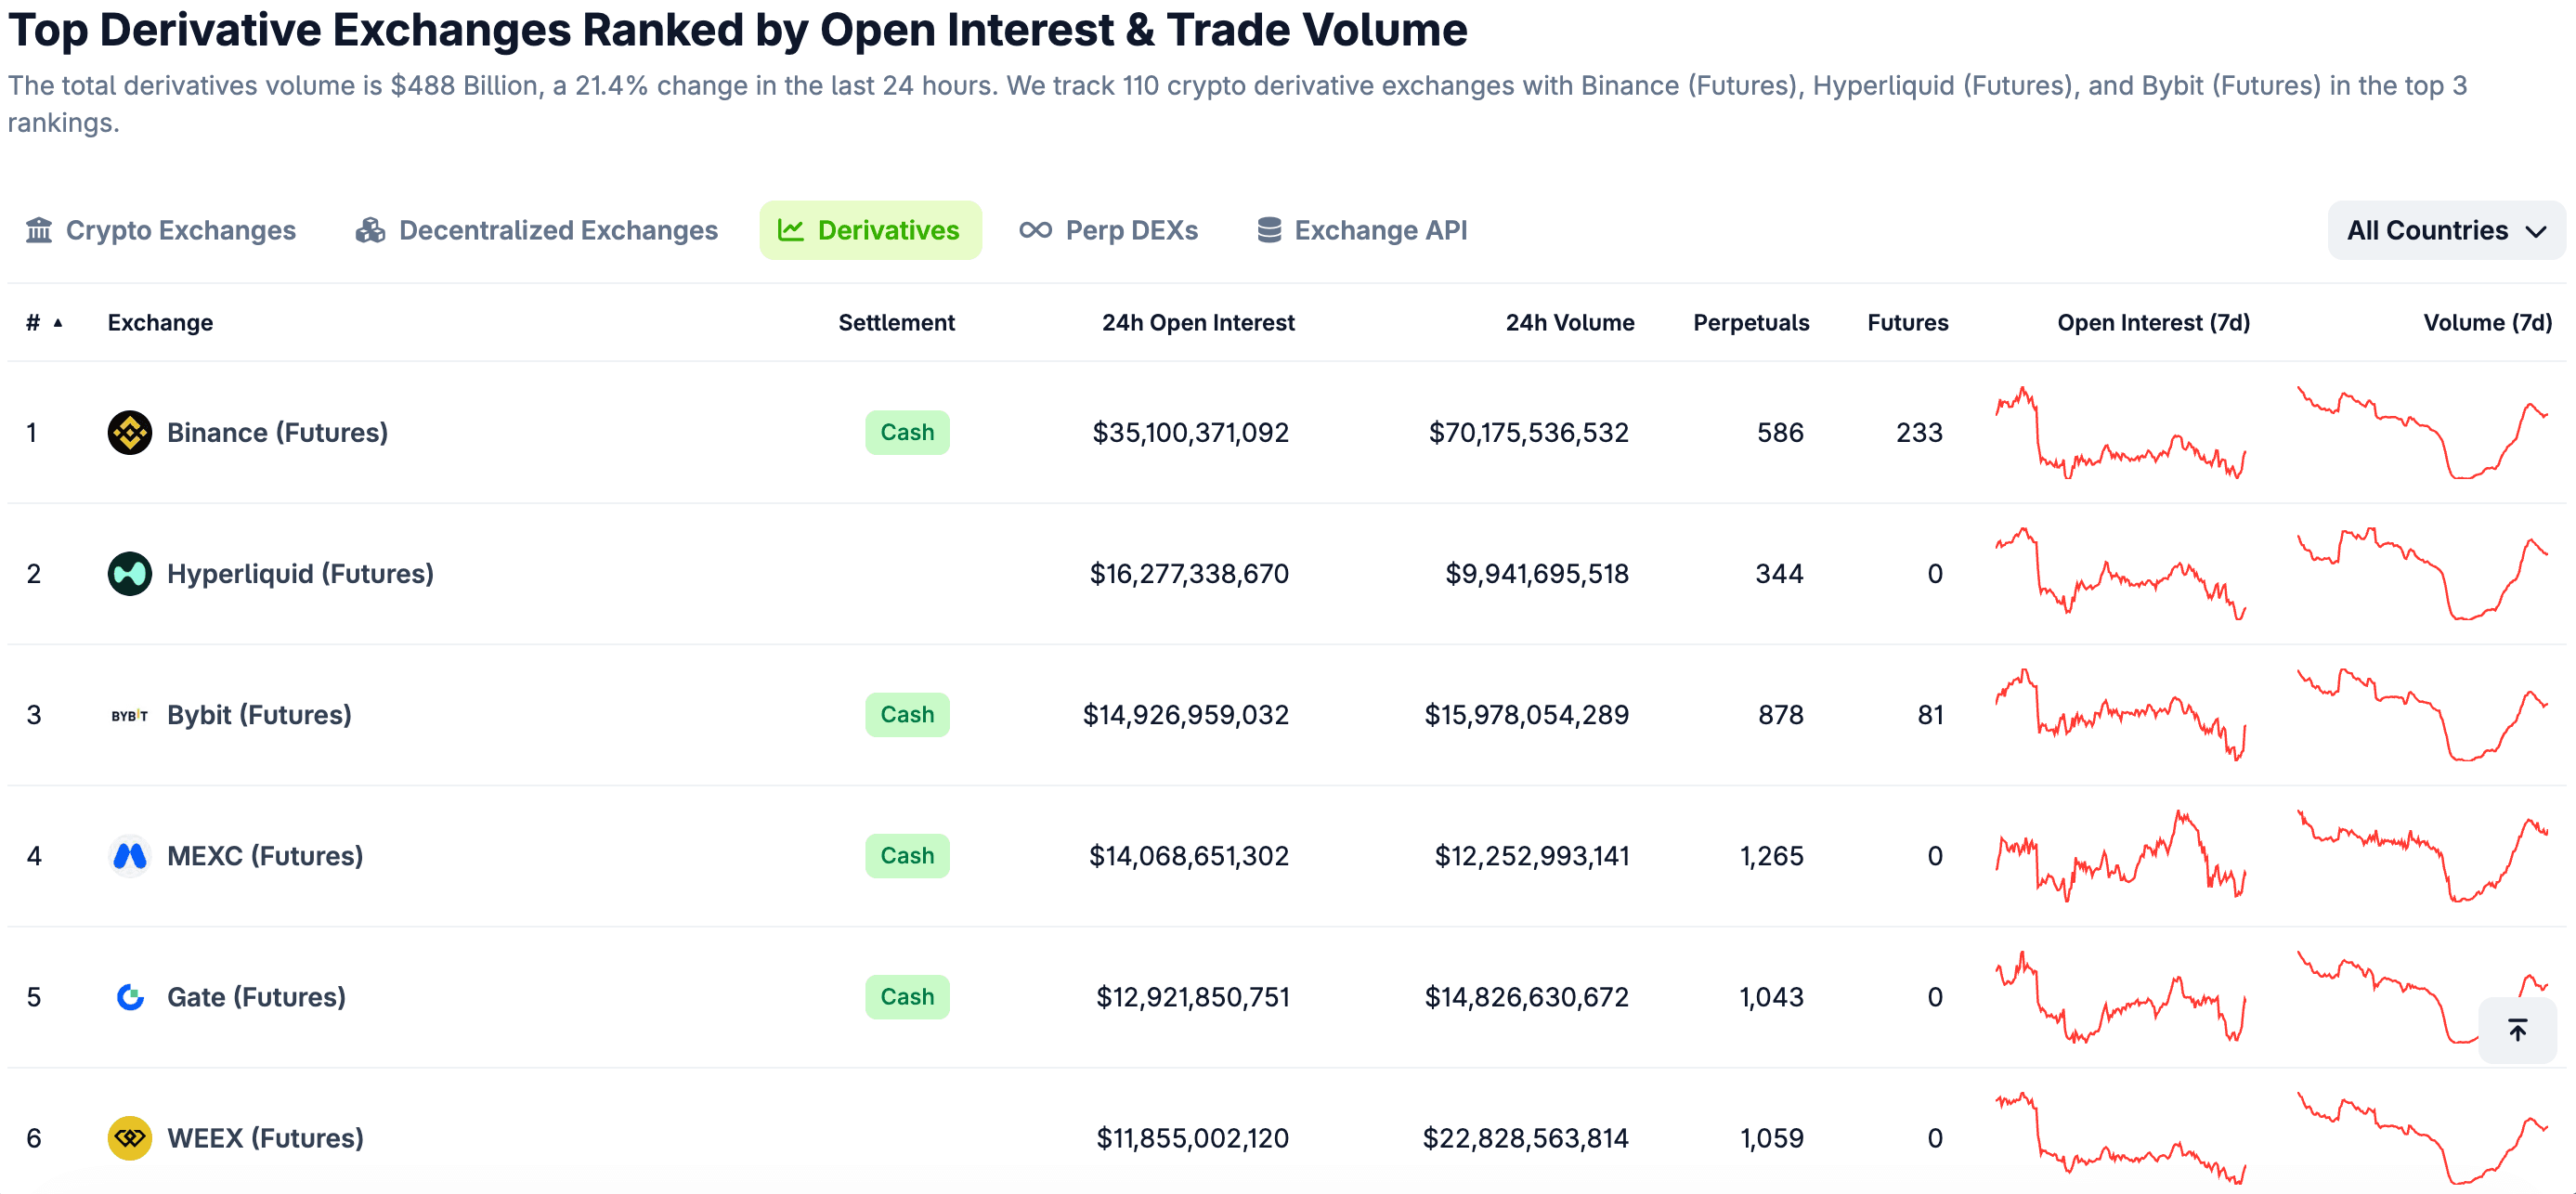This screenshot has height=1194, width=2576.
Task: Open the WEEX (Futures) exchange link
Action: click(265, 1138)
